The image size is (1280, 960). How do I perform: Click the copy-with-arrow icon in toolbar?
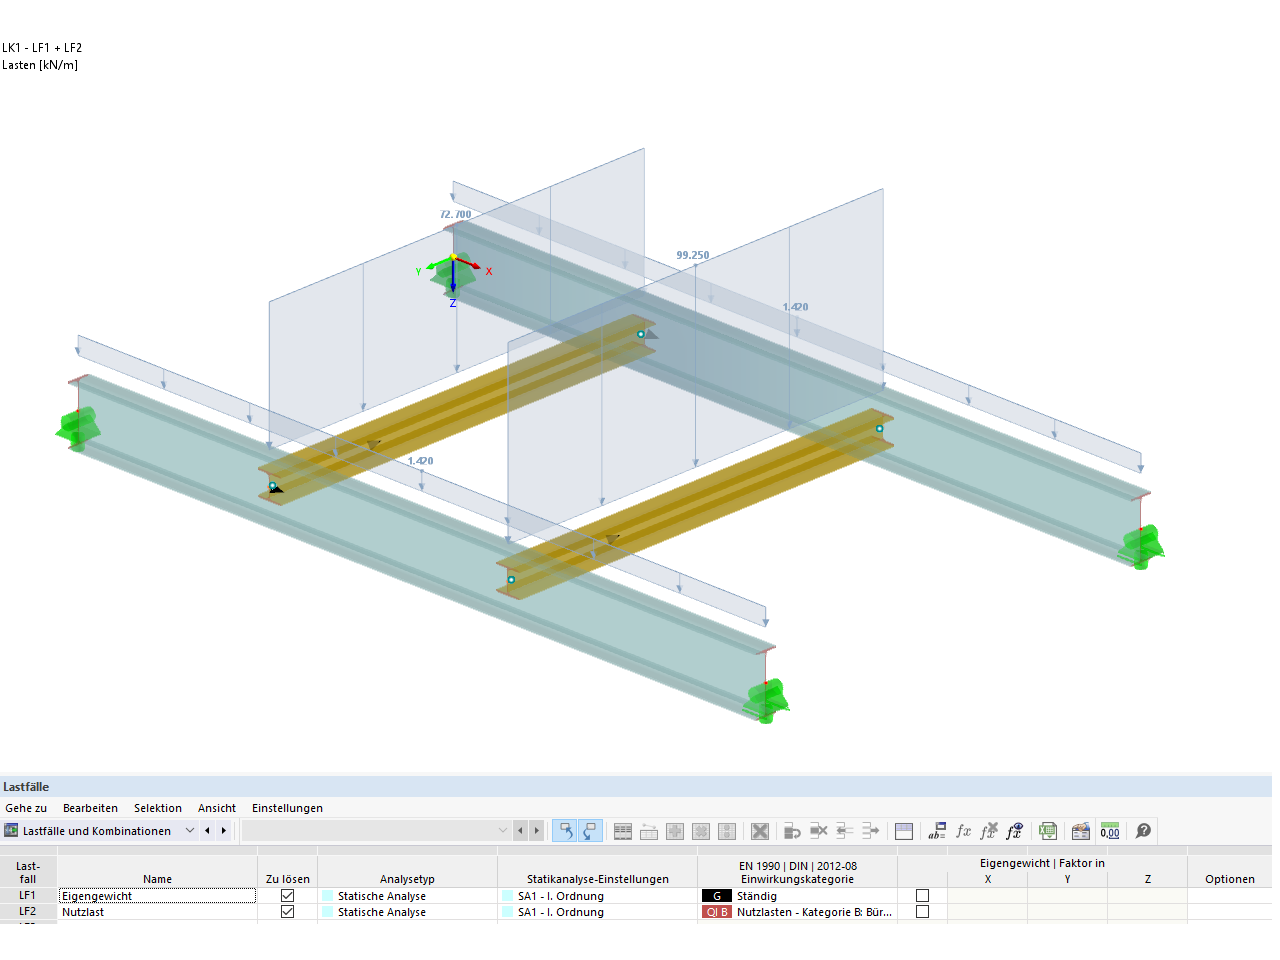tap(793, 831)
